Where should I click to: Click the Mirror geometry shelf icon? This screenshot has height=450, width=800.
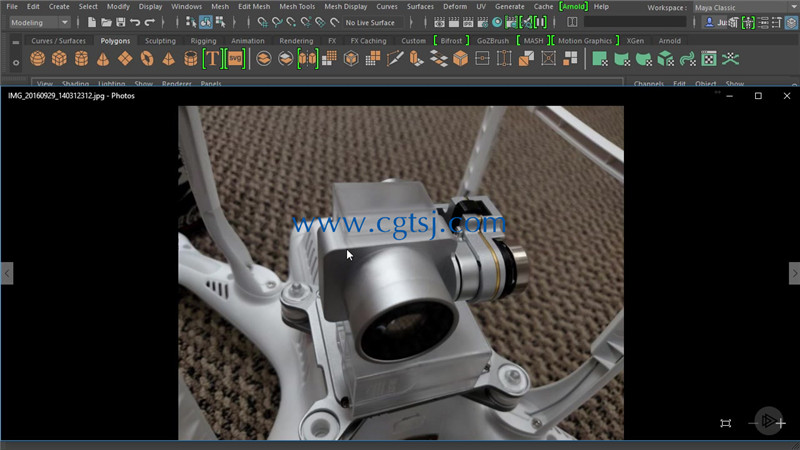pos(308,59)
